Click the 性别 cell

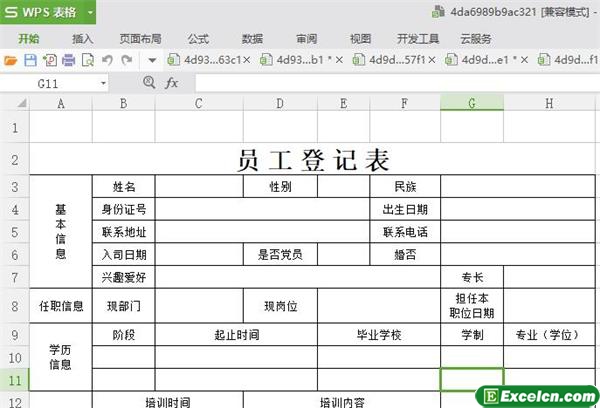click(280, 187)
